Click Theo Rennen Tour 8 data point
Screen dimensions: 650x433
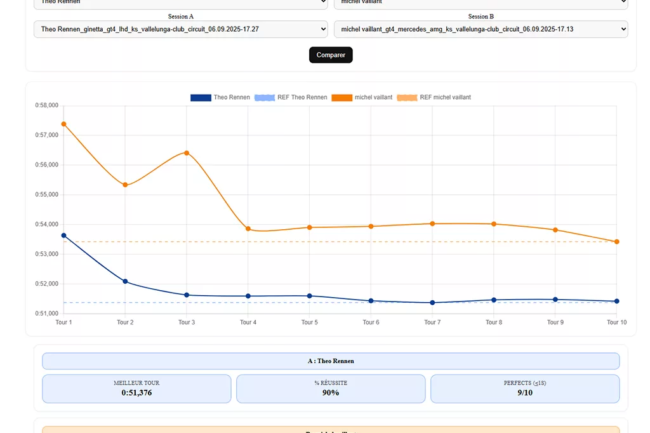coord(494,300)
